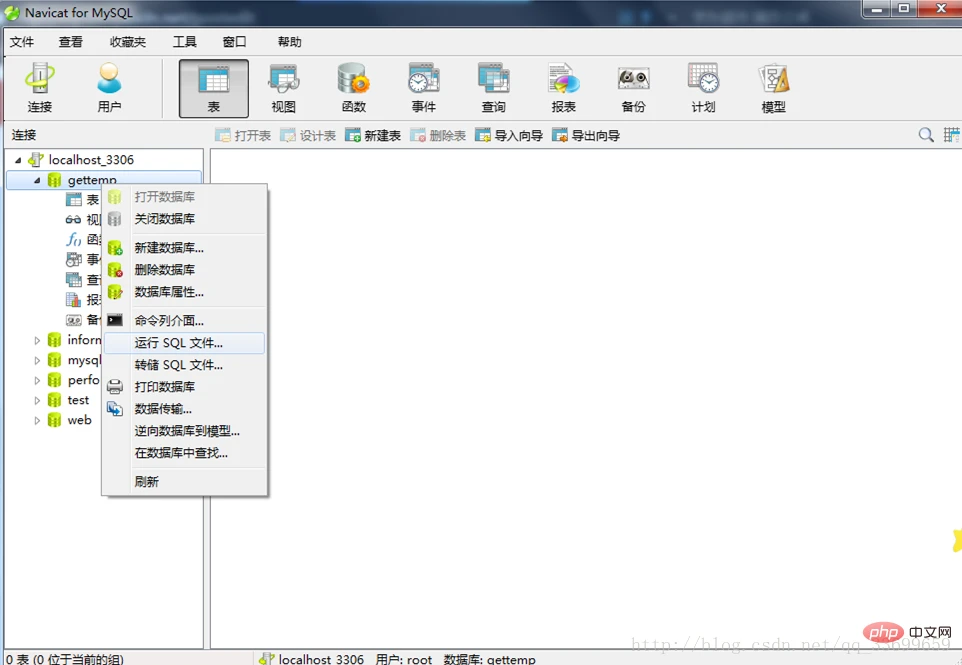Choose 打开数据库 from context menu
The height and width of the screenshot is (665, 962).
click(184, 197)
